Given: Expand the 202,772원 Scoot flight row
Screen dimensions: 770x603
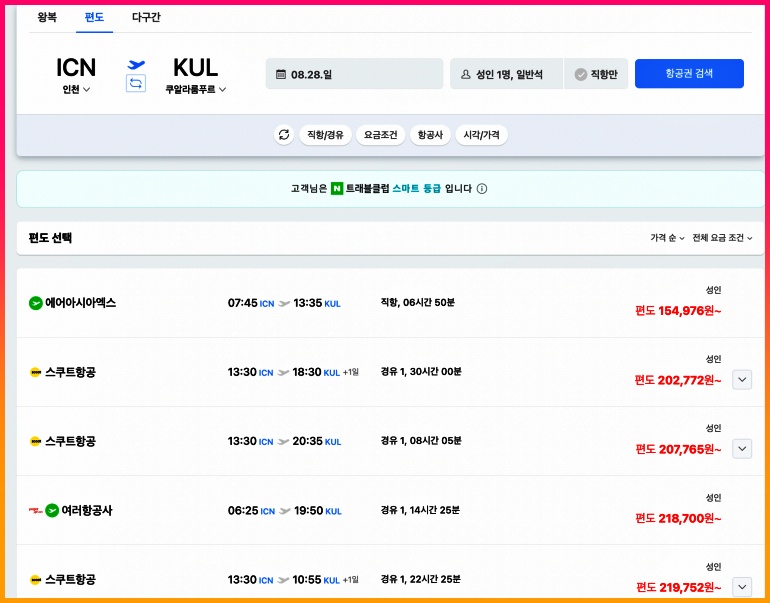Looking at the screenshot, I should (742, 380).
